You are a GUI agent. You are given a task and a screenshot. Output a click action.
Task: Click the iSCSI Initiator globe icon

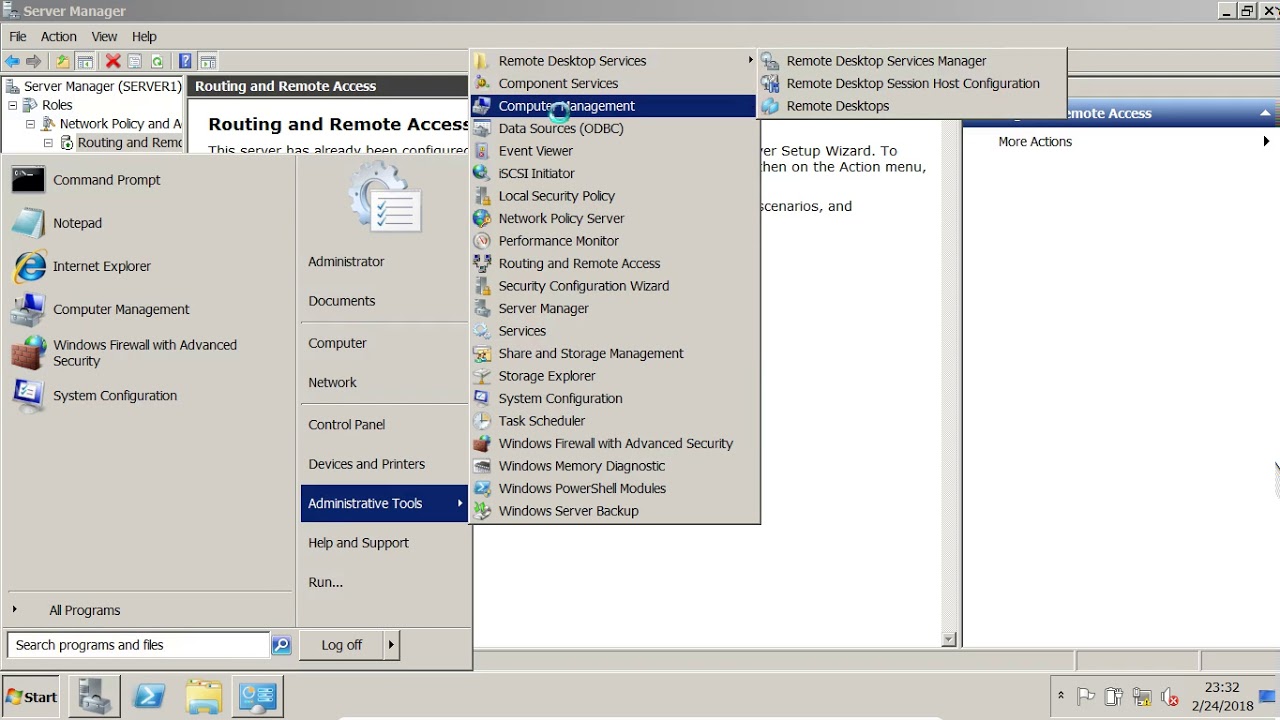tap(482, 173)
